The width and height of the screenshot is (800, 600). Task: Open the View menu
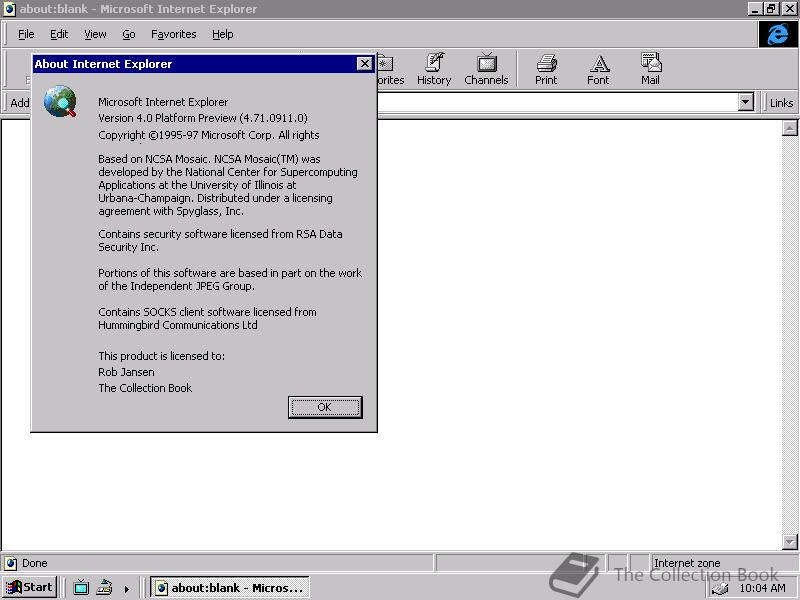click(x=95, y=34)
